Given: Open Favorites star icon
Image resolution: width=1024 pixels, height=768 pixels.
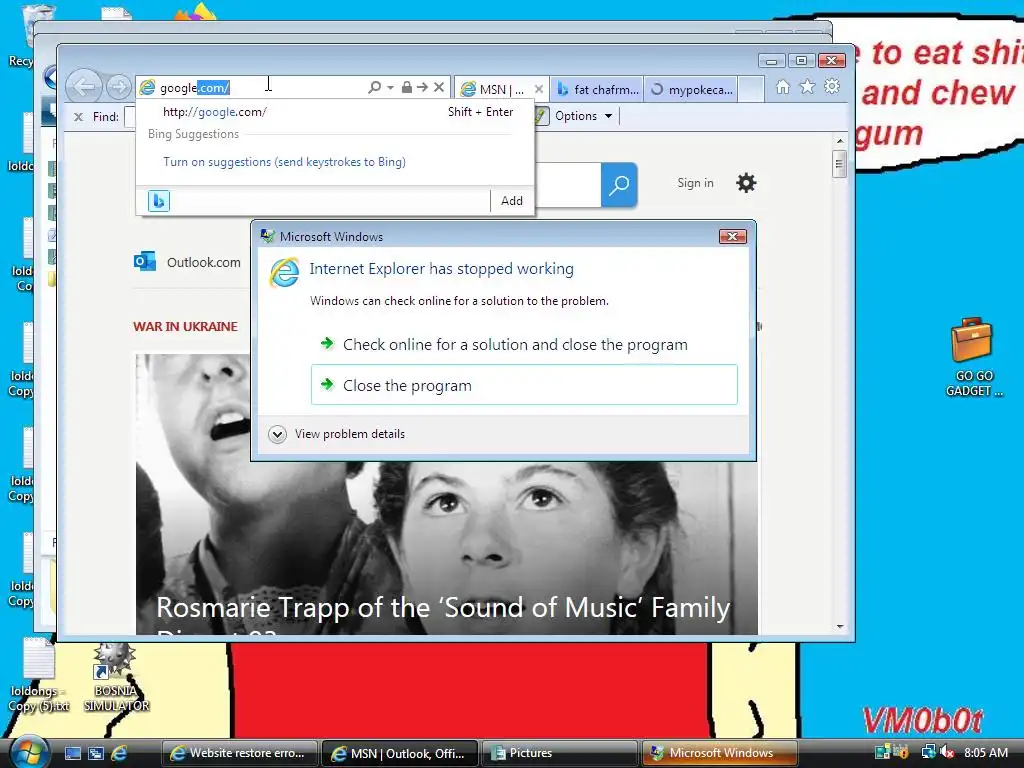Looking at the screenshot, I should [808, 86].
